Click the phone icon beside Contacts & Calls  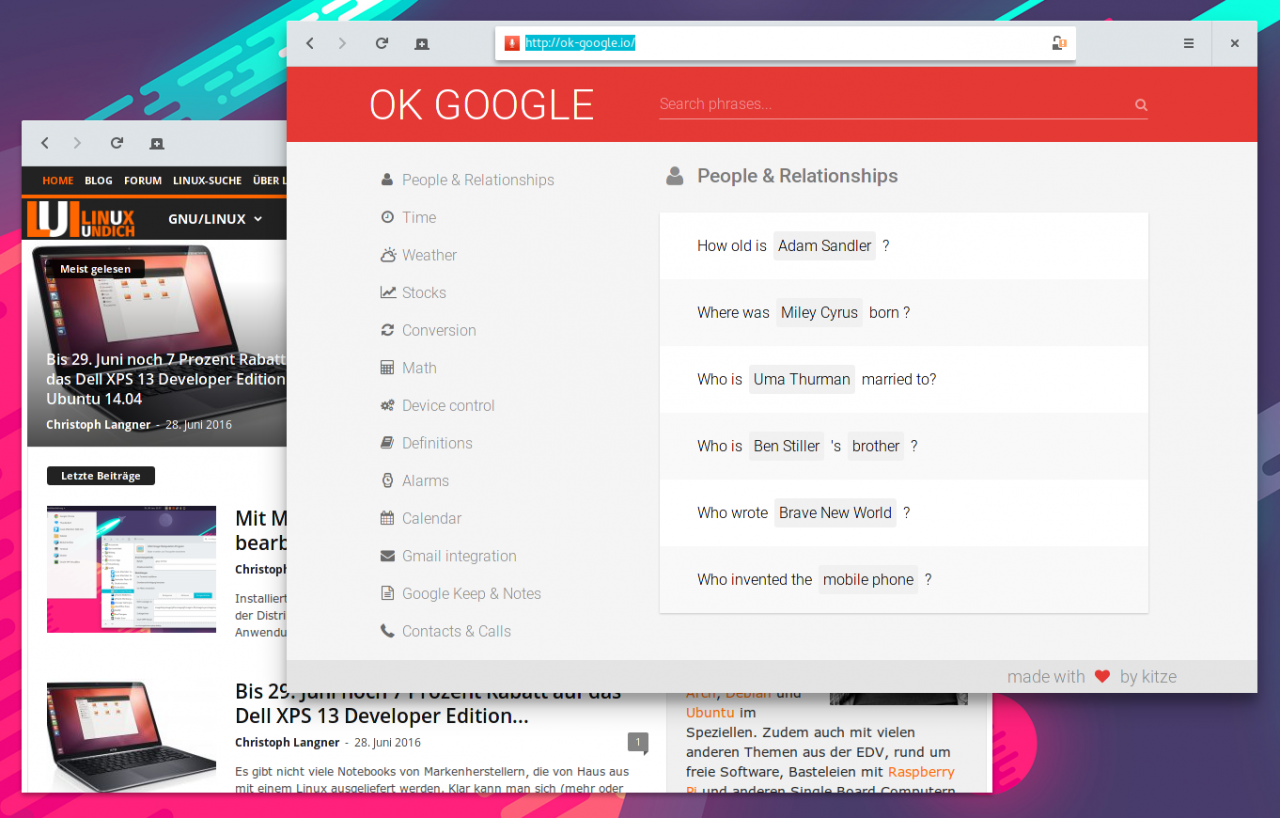(x=387, y=631)
